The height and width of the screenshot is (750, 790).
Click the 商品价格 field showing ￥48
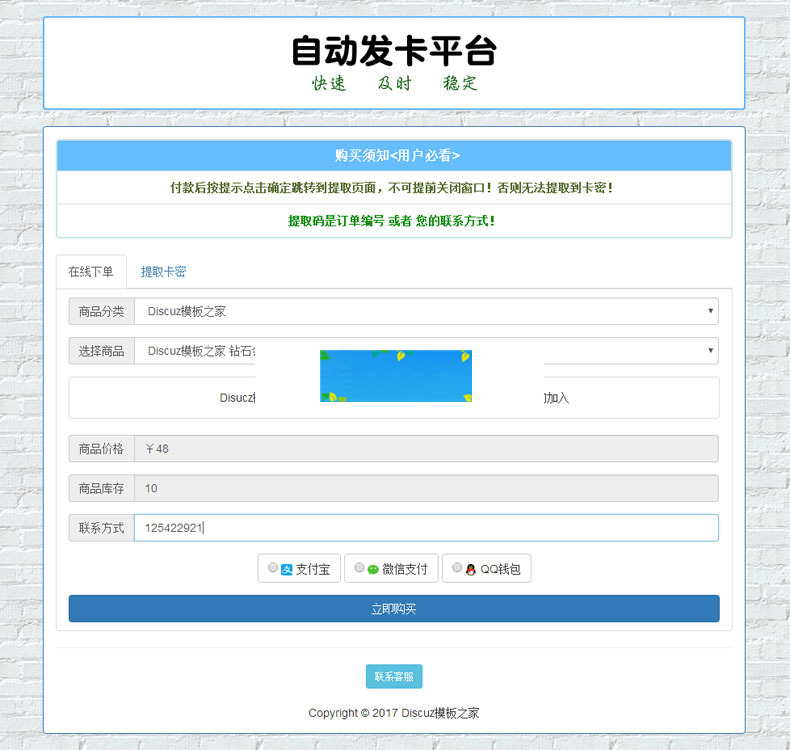click(x=426, y=449)
